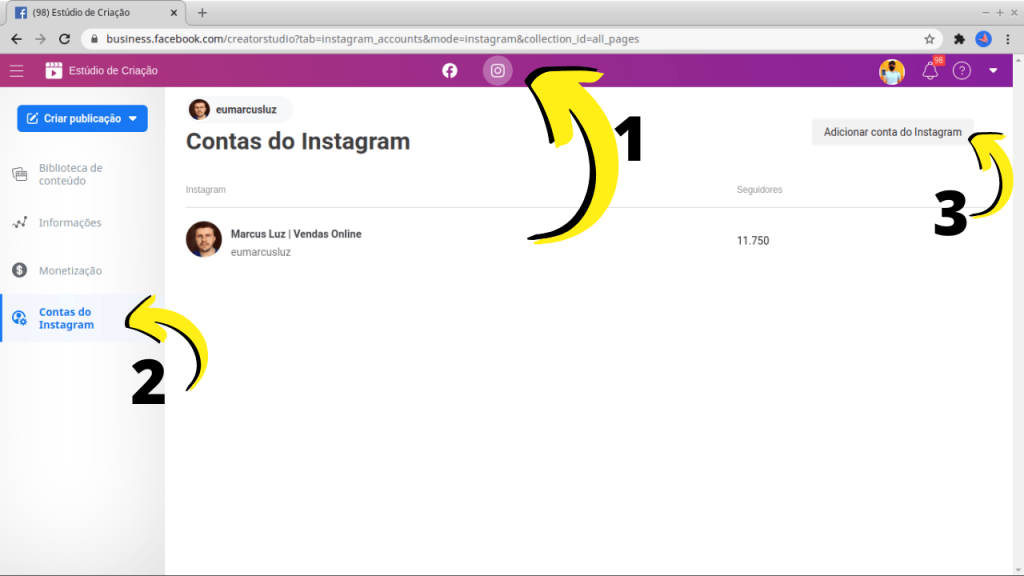Viewport: 1024px width, 576px height.
Task: Switch to the Facebook icon tab
Action: pos(449,71)
